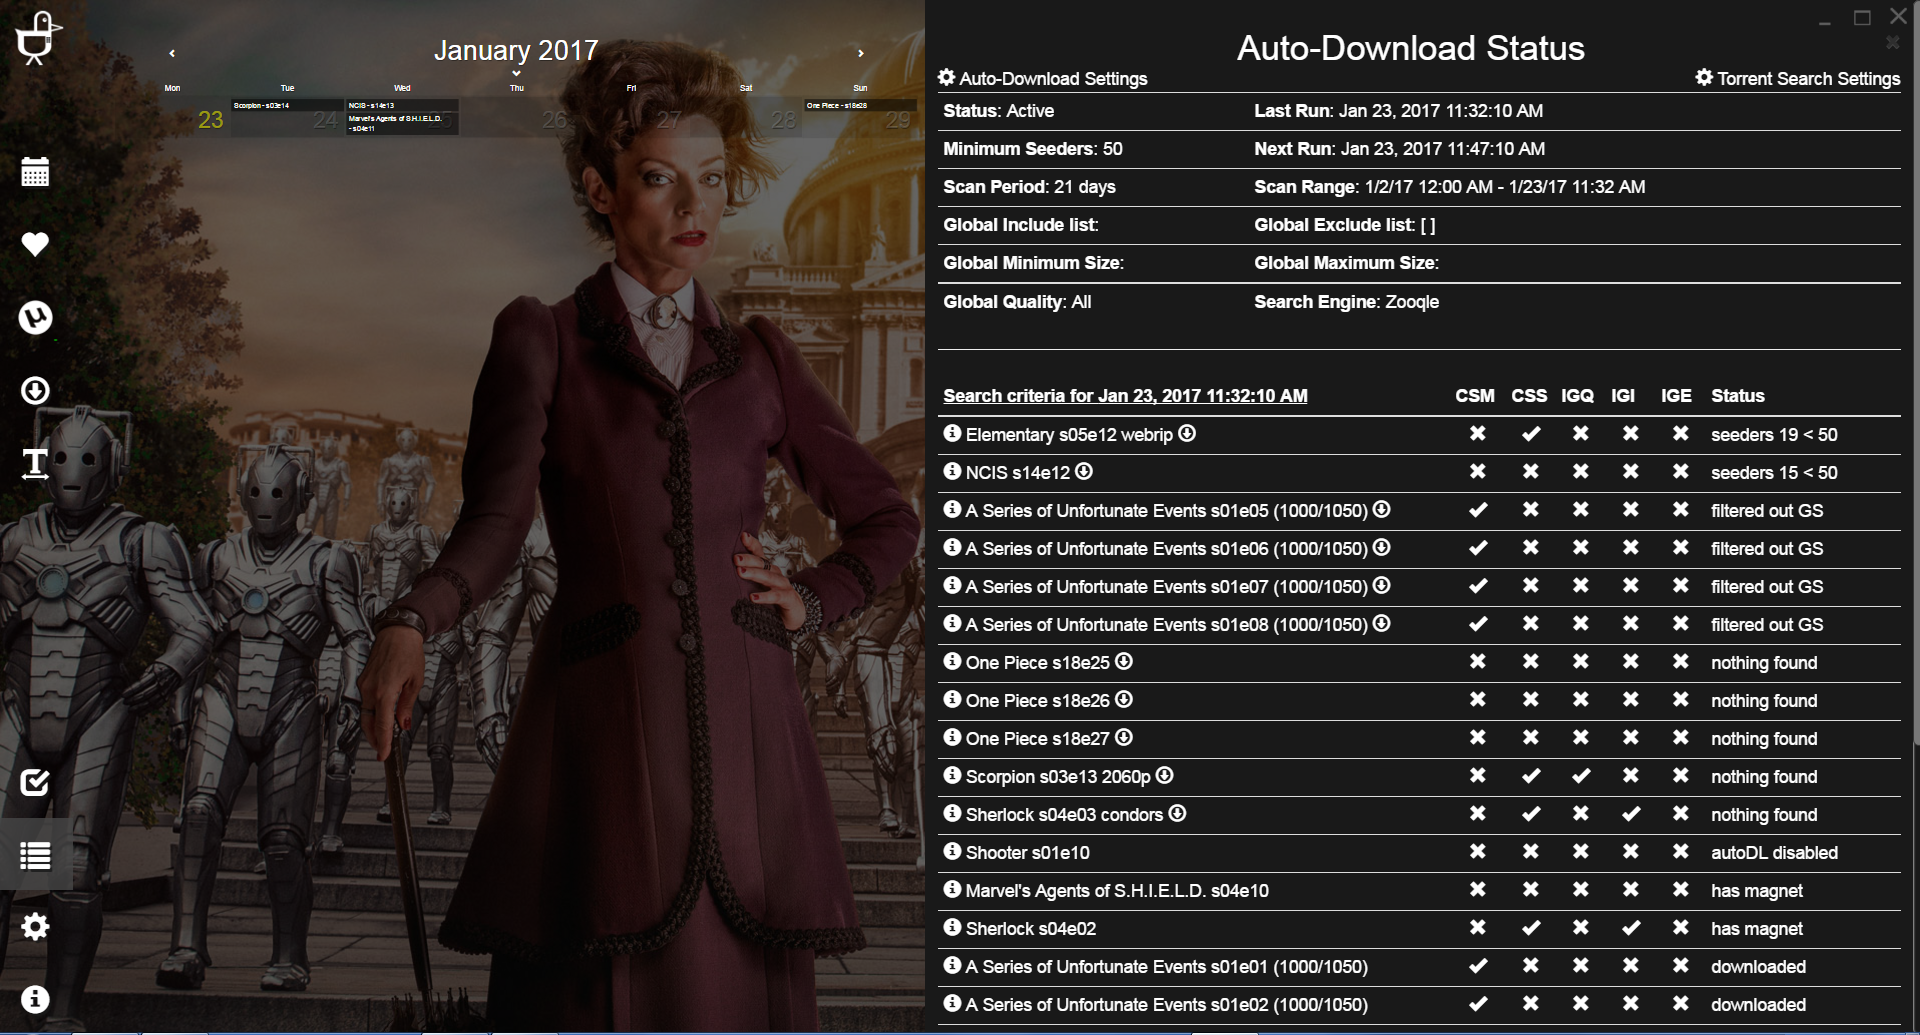
Task: Download torrent for Unfortunate Events s01e06
Action: point(1382,547)
